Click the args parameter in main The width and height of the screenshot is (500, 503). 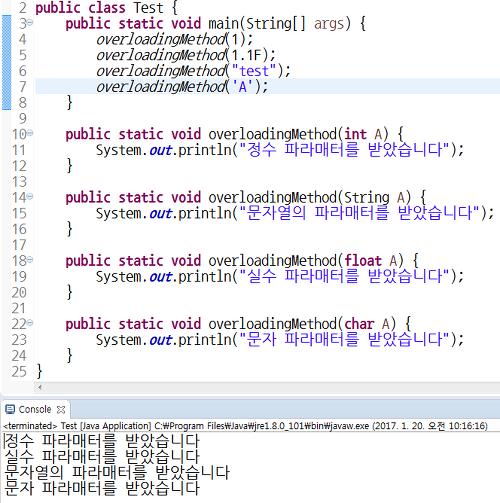[329, 24]
